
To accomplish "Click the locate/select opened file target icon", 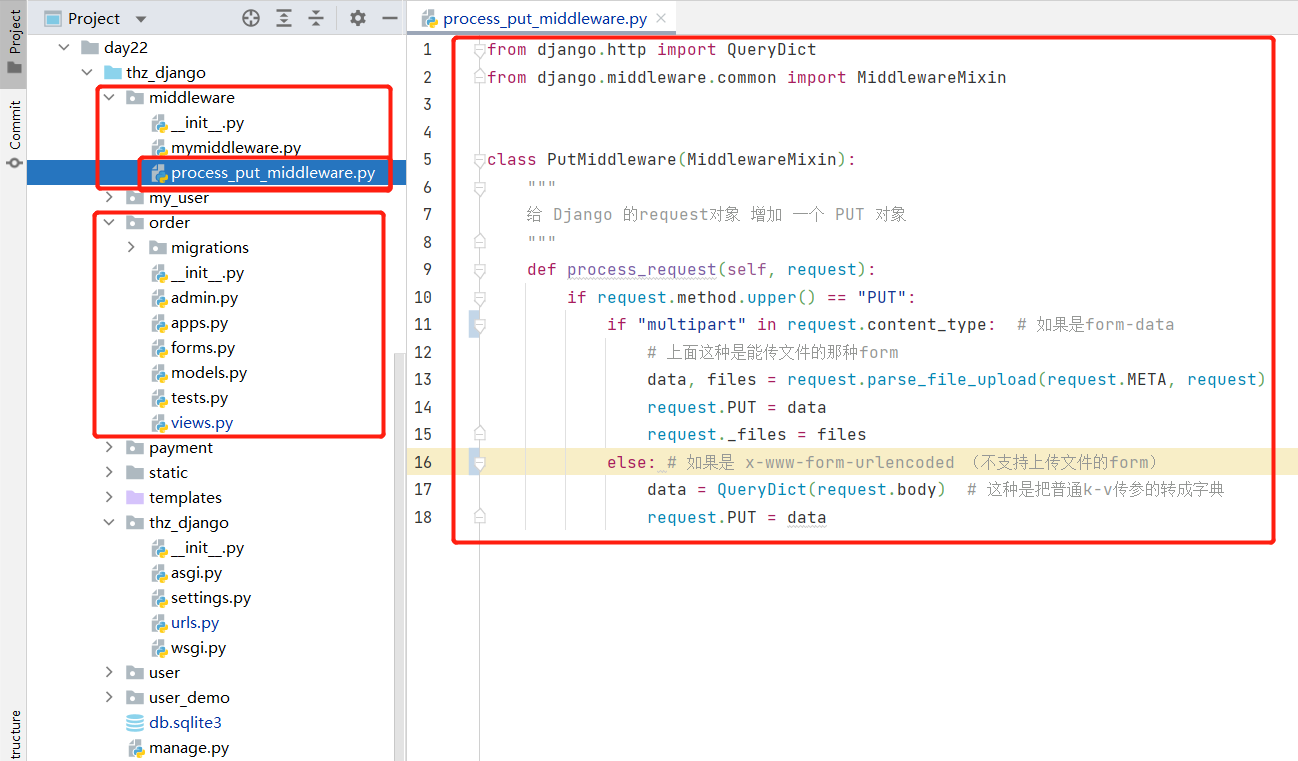I will (x=251, y=18).
